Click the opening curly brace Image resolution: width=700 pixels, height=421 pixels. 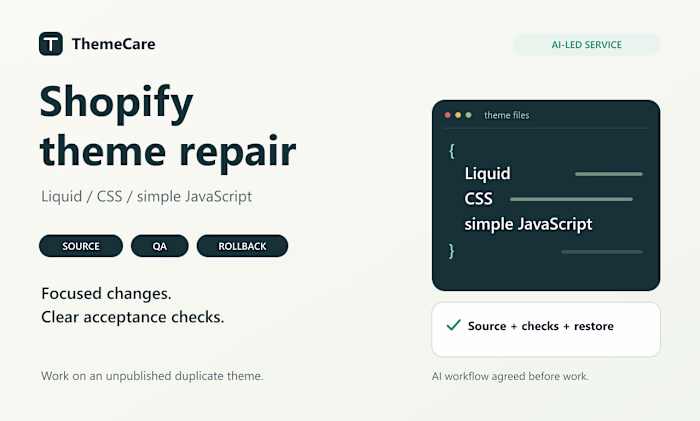point(451,151)
